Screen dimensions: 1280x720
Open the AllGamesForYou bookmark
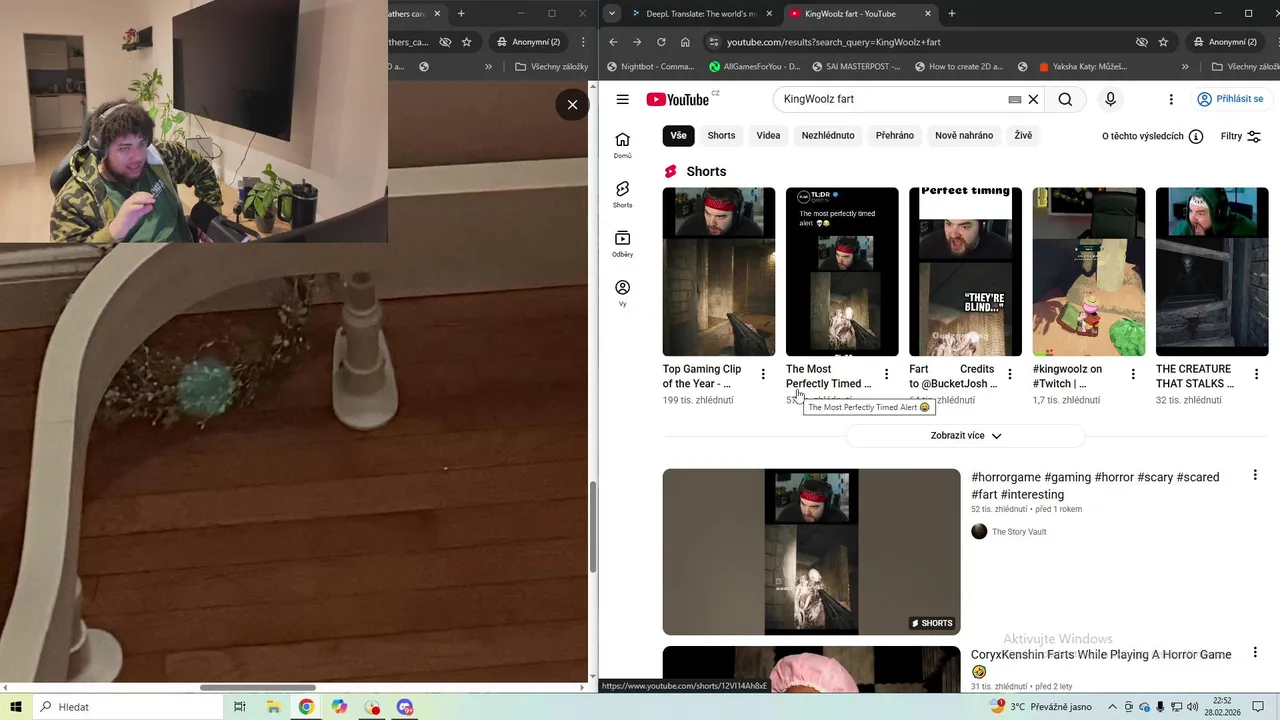[755, 67]
